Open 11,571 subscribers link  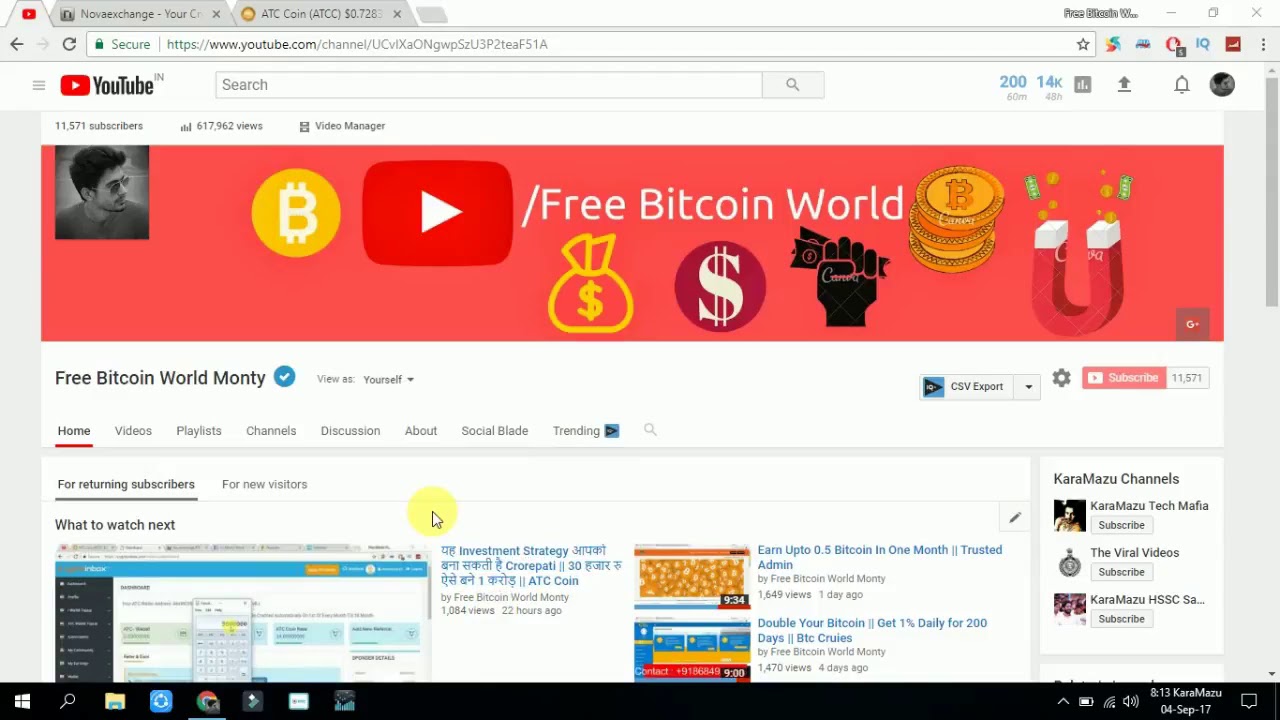tap(99, 126)
